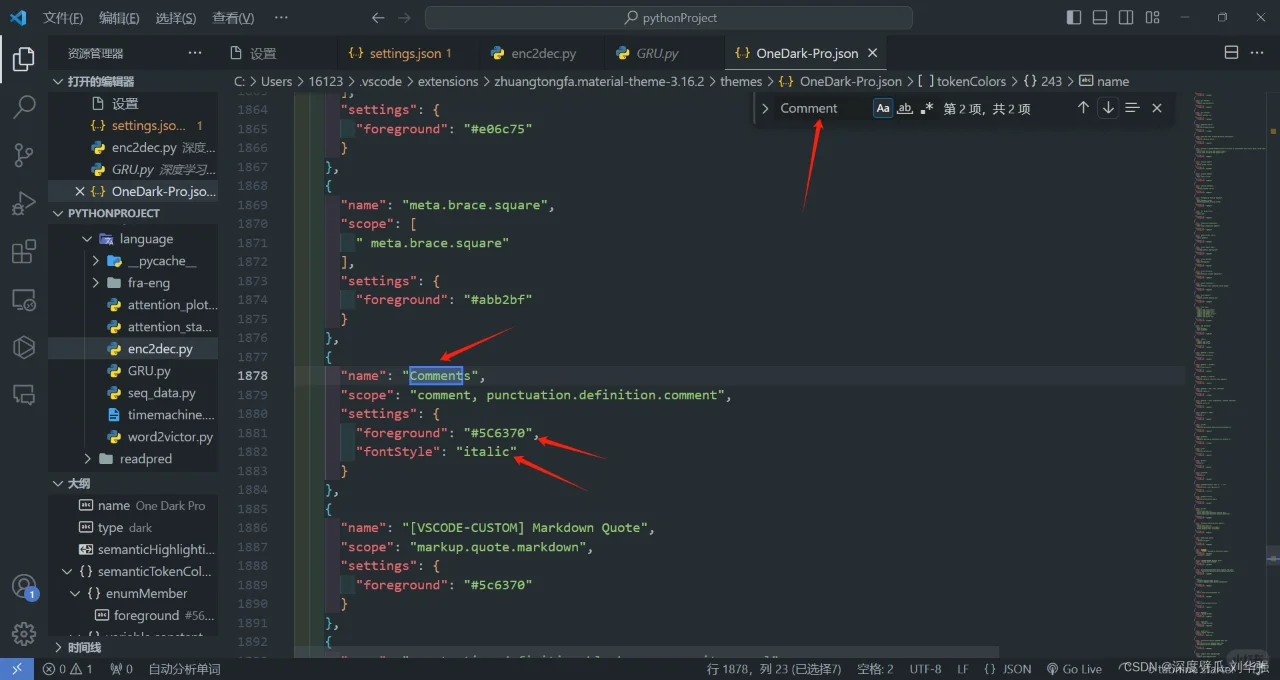Image resolution: width=1280 pixels, height=680 pixels.
Task: Open the 查看(V) menu
Action: tap(233, 18)
